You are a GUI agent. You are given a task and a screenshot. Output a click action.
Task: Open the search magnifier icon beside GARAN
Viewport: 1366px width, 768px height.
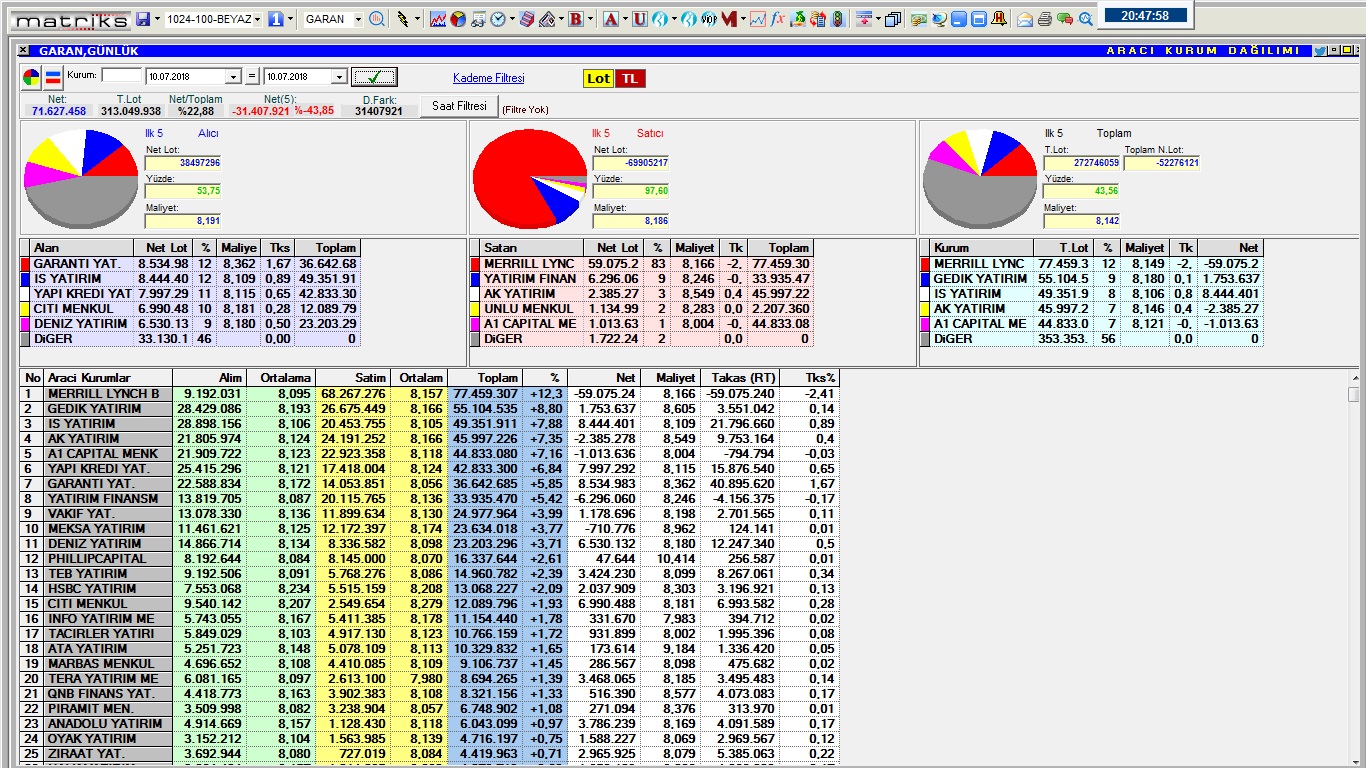[x=376, y=19]
